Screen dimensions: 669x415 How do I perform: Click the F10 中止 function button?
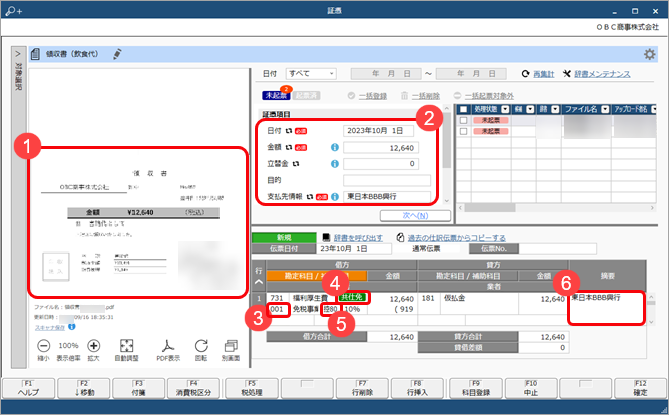(x=531, y=388)
